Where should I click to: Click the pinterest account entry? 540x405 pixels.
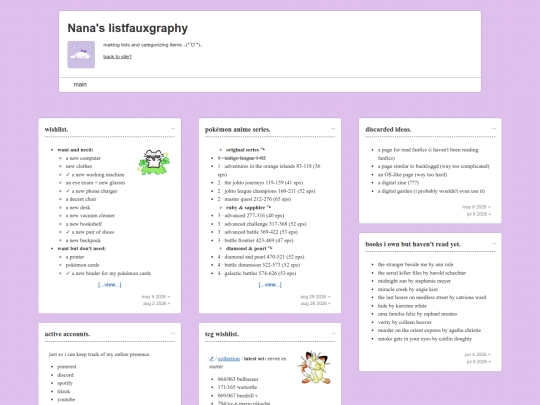point(67,367)
